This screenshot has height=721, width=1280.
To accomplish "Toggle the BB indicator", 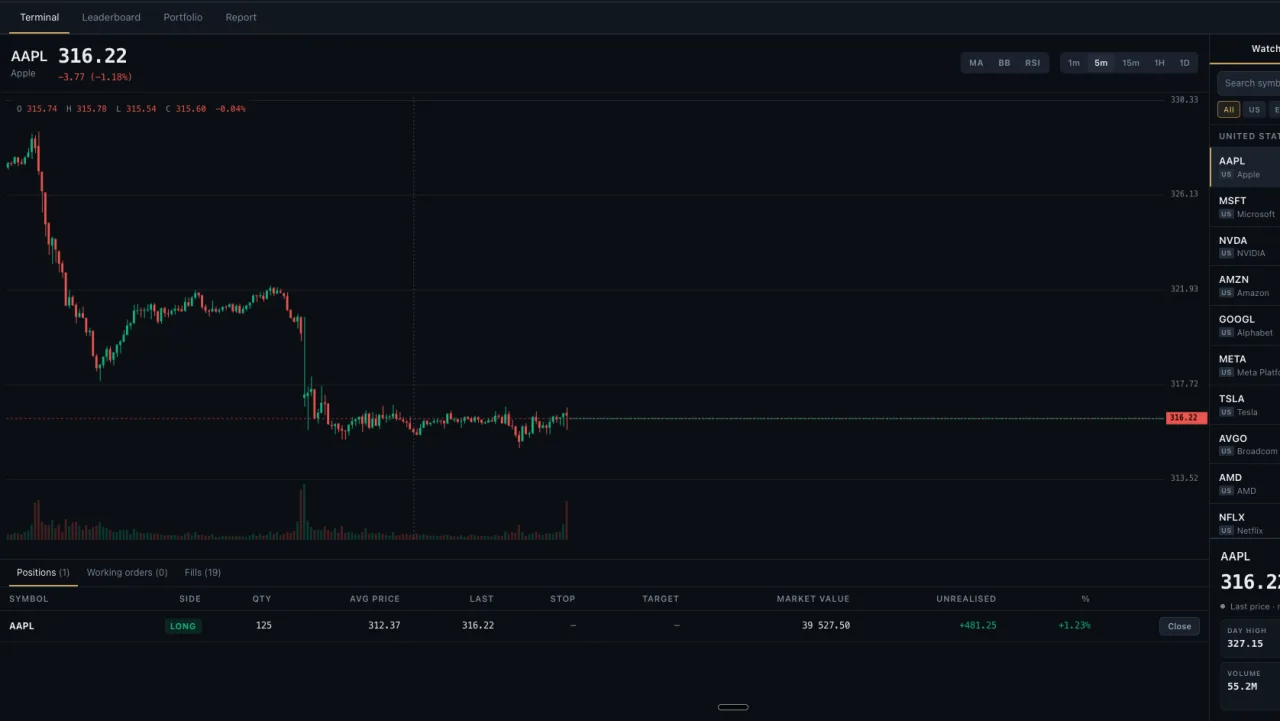I will 1004,63.
